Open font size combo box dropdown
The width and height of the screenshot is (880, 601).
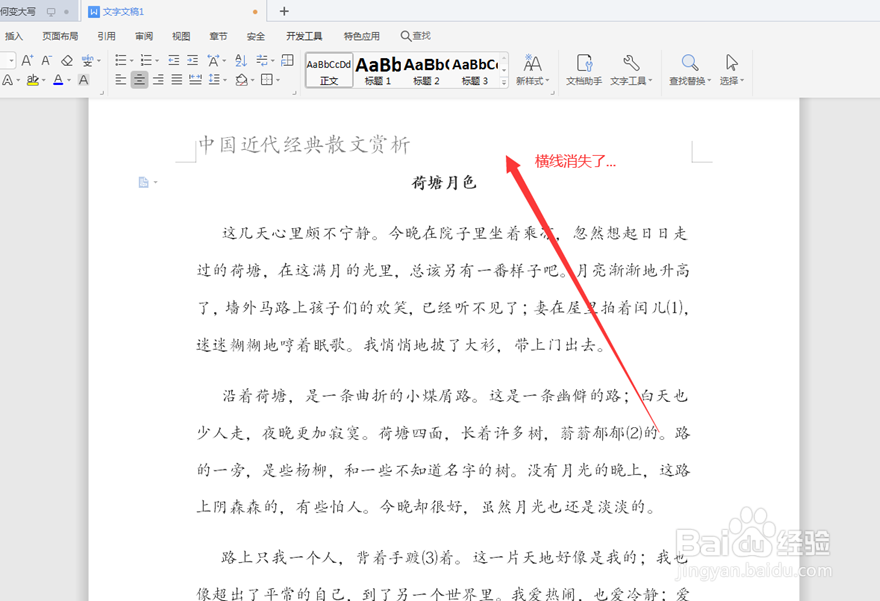pyautogui.click(x=11, y=61)
